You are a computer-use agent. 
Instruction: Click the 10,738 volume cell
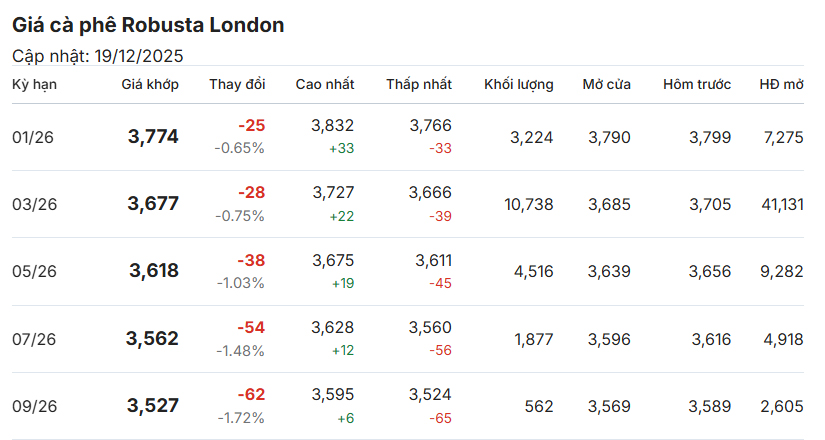[x=529, y=204]
